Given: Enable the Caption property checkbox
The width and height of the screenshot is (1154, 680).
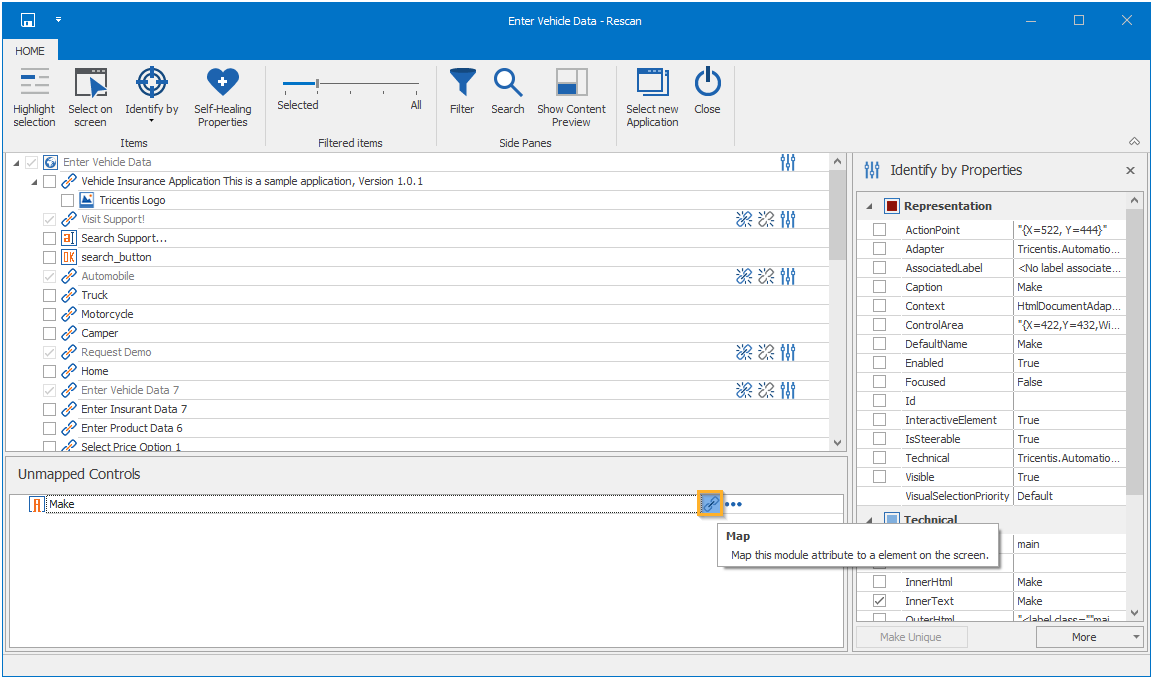Looking at the screenshot, I should pos(880,287).
